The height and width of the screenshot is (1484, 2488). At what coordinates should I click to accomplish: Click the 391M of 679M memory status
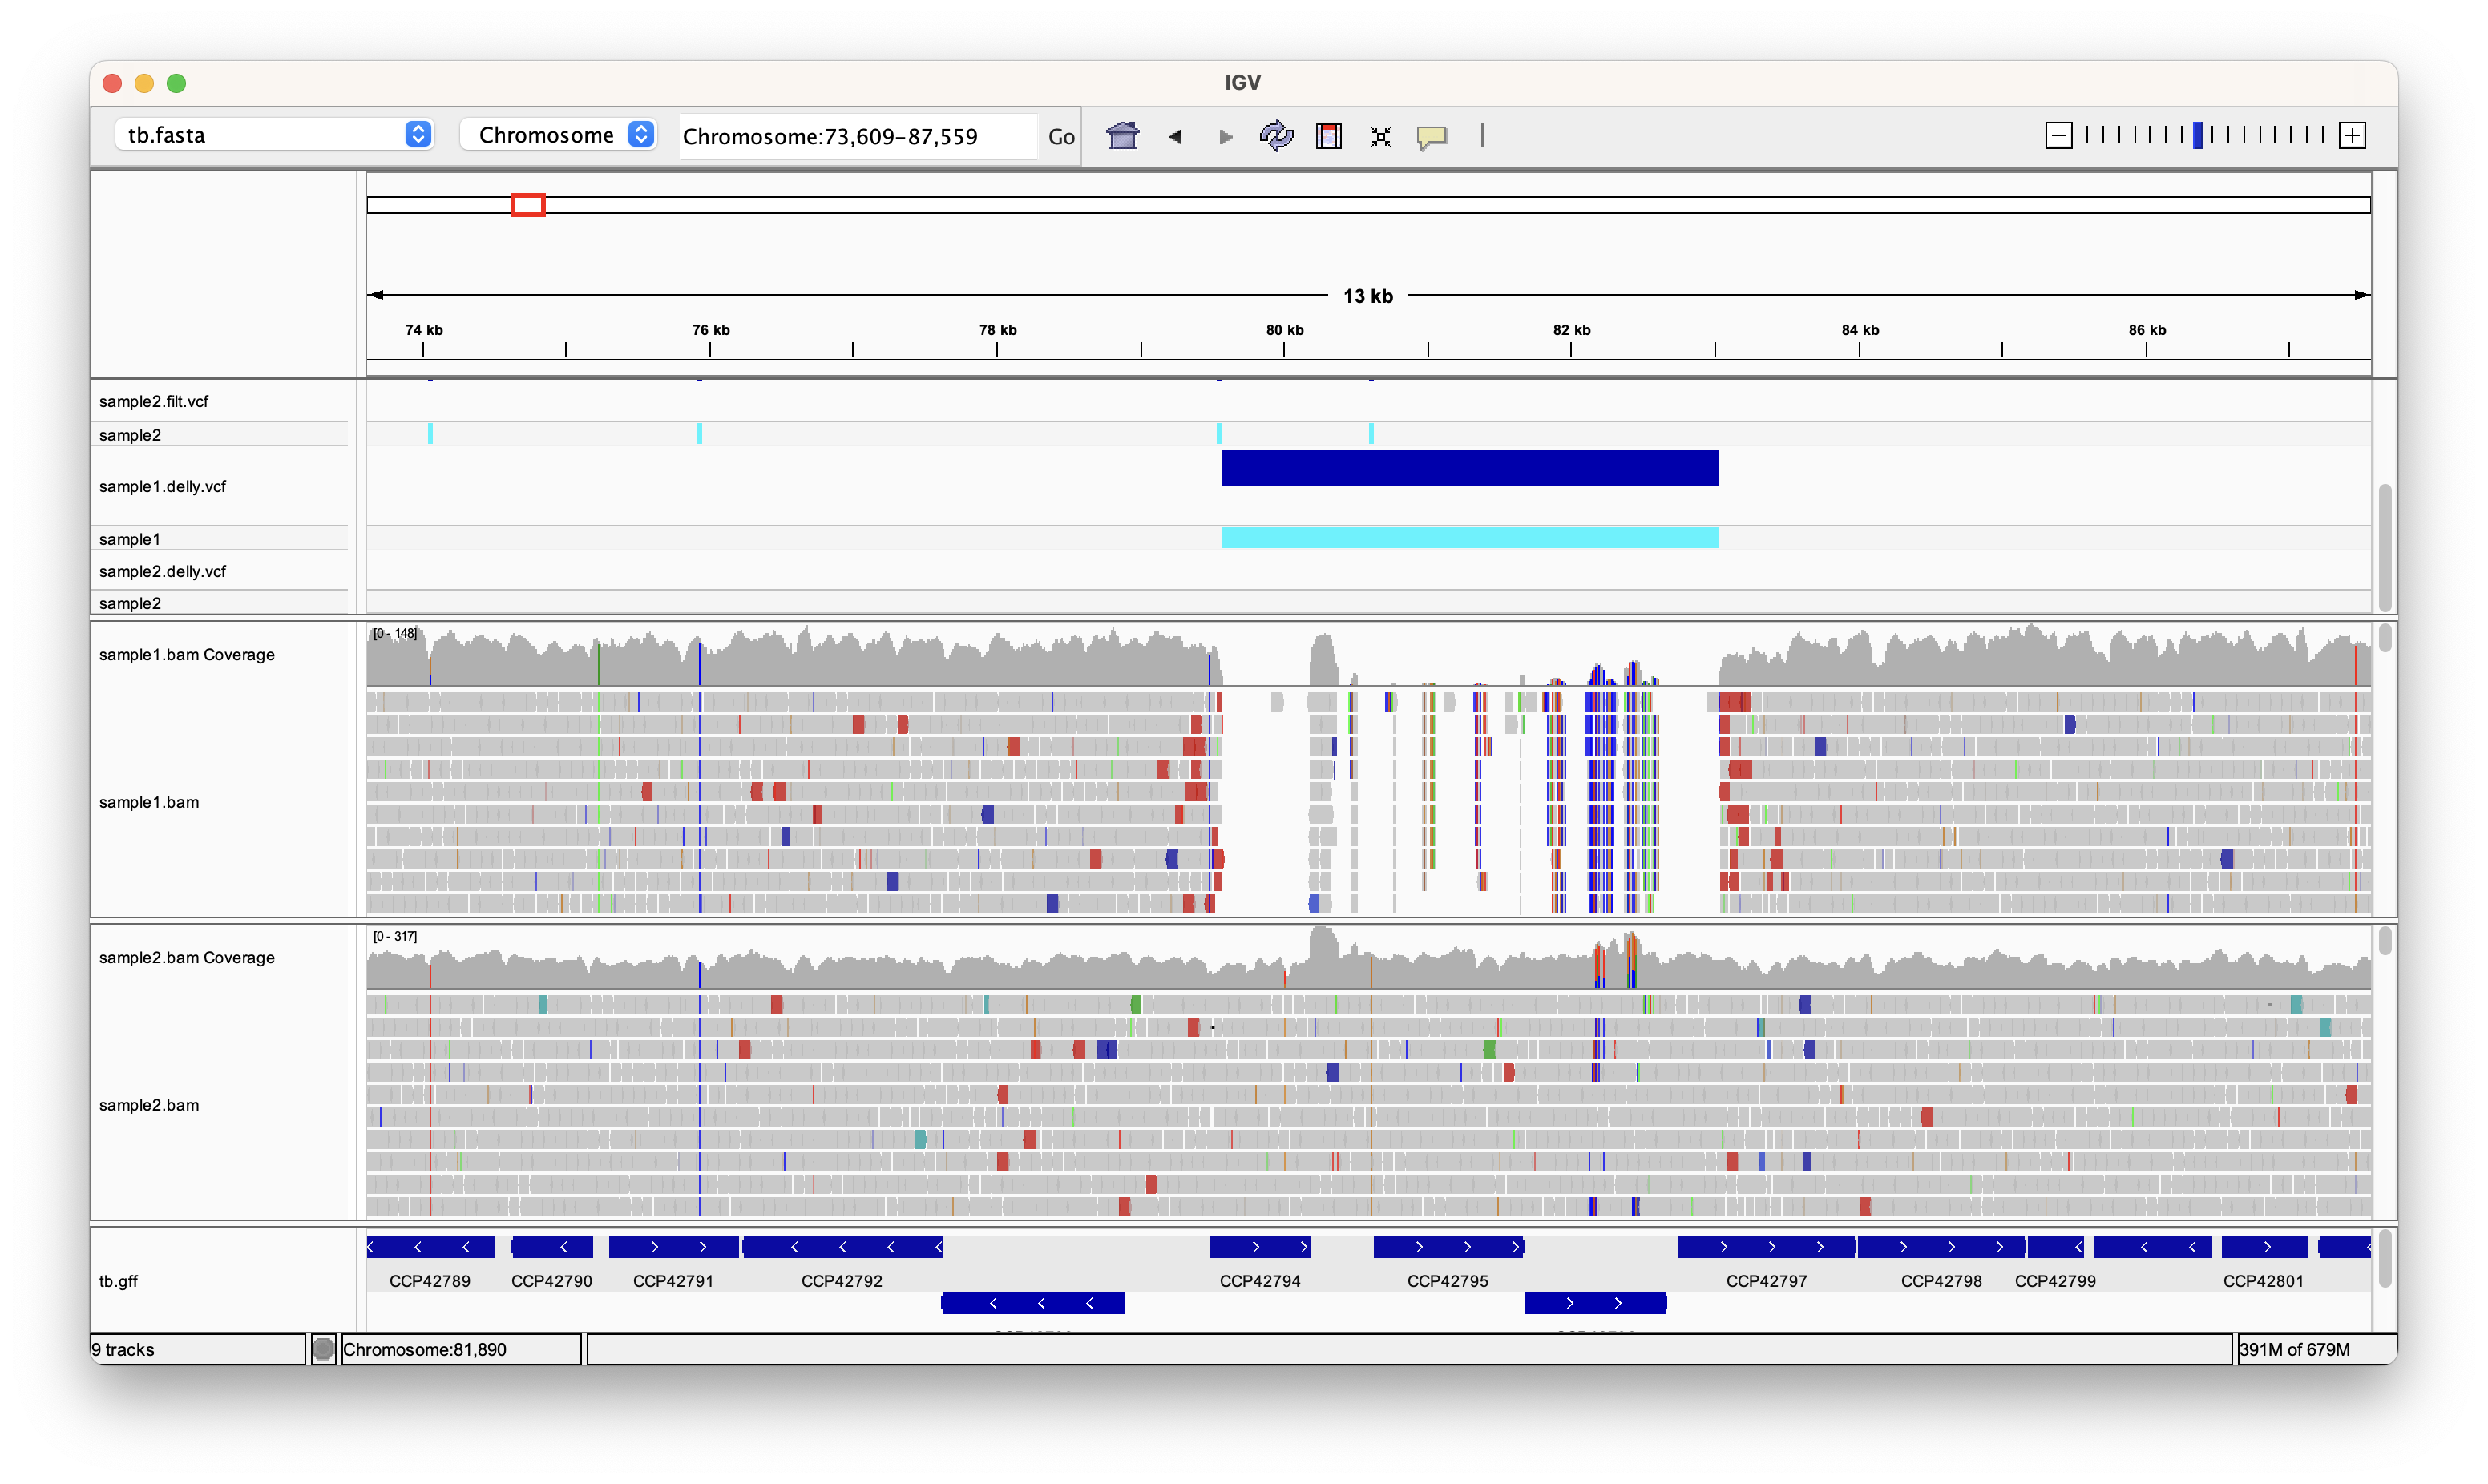click(x=2295, y=1349)
